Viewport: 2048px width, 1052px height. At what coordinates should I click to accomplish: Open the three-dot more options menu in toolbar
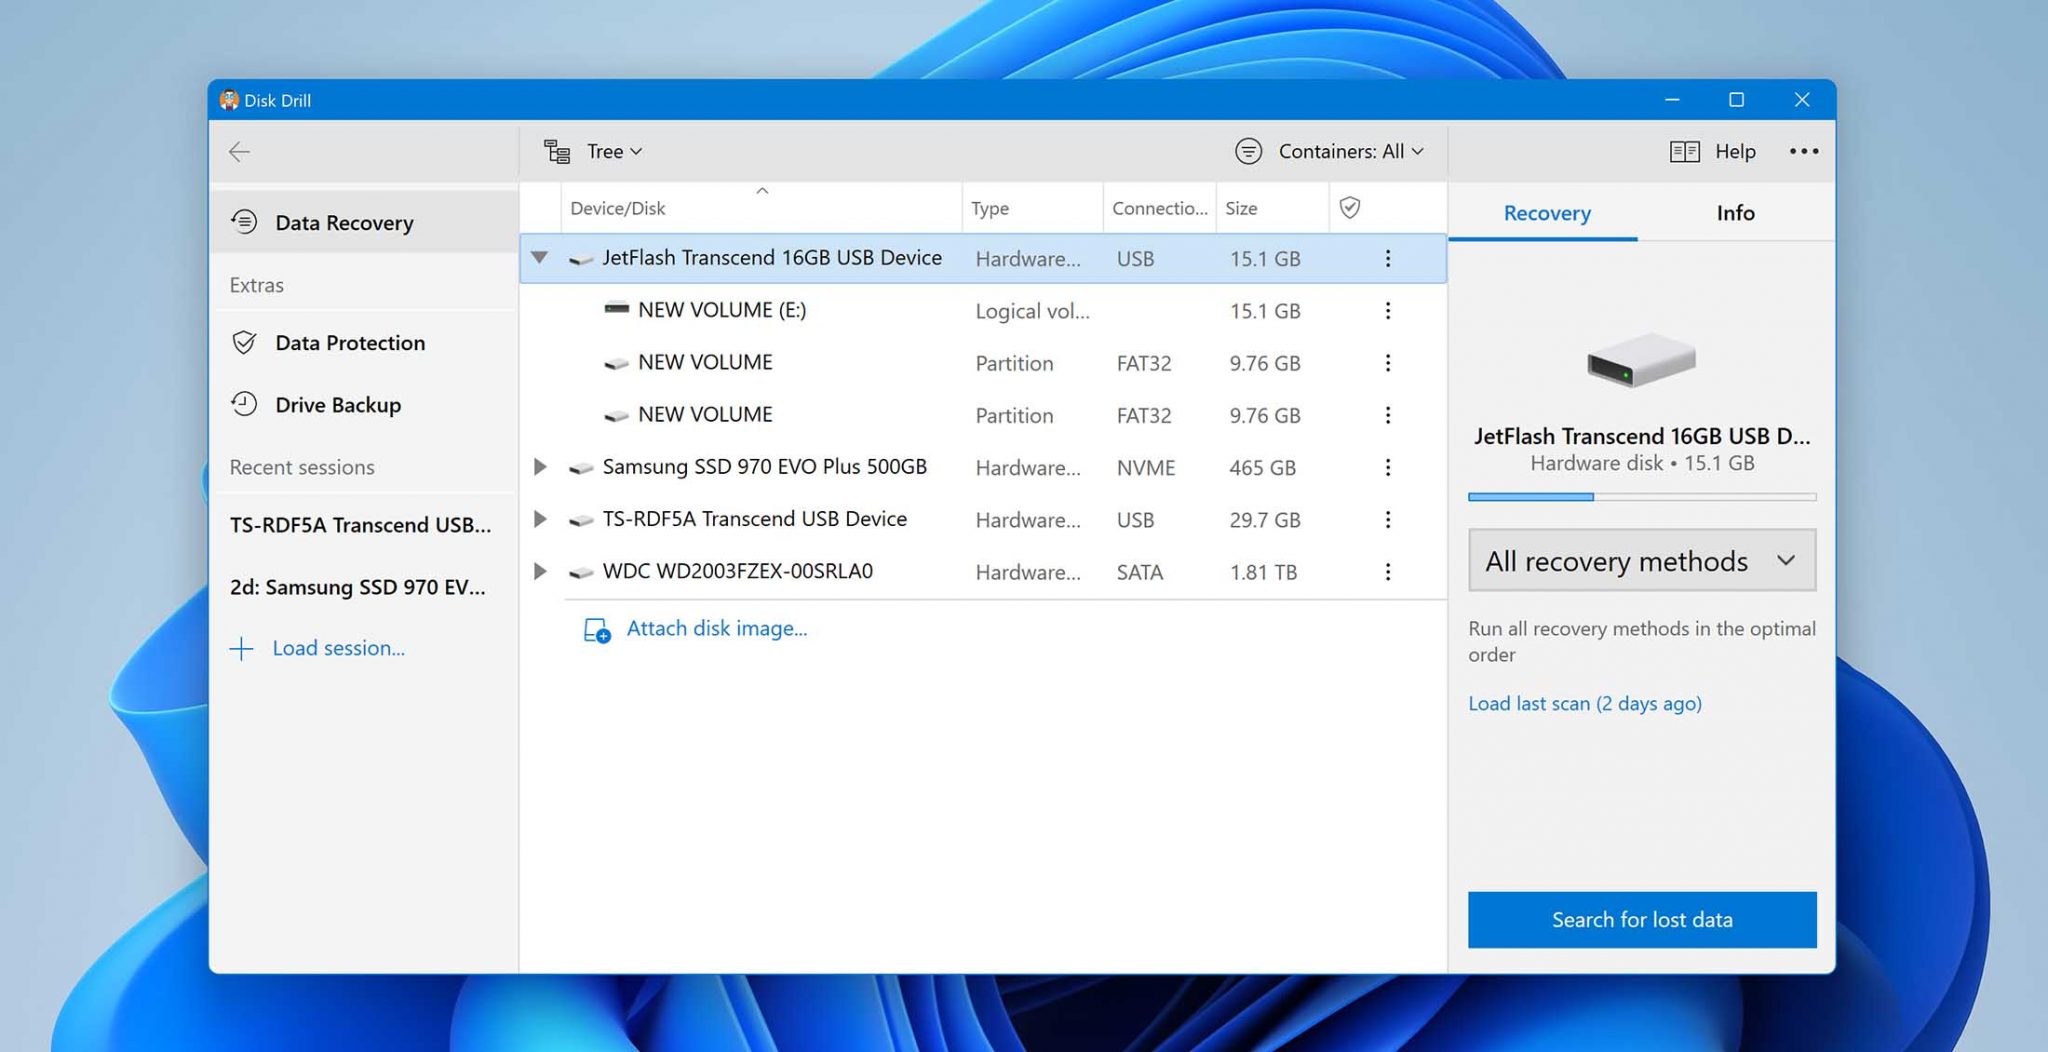[1804, 151]
